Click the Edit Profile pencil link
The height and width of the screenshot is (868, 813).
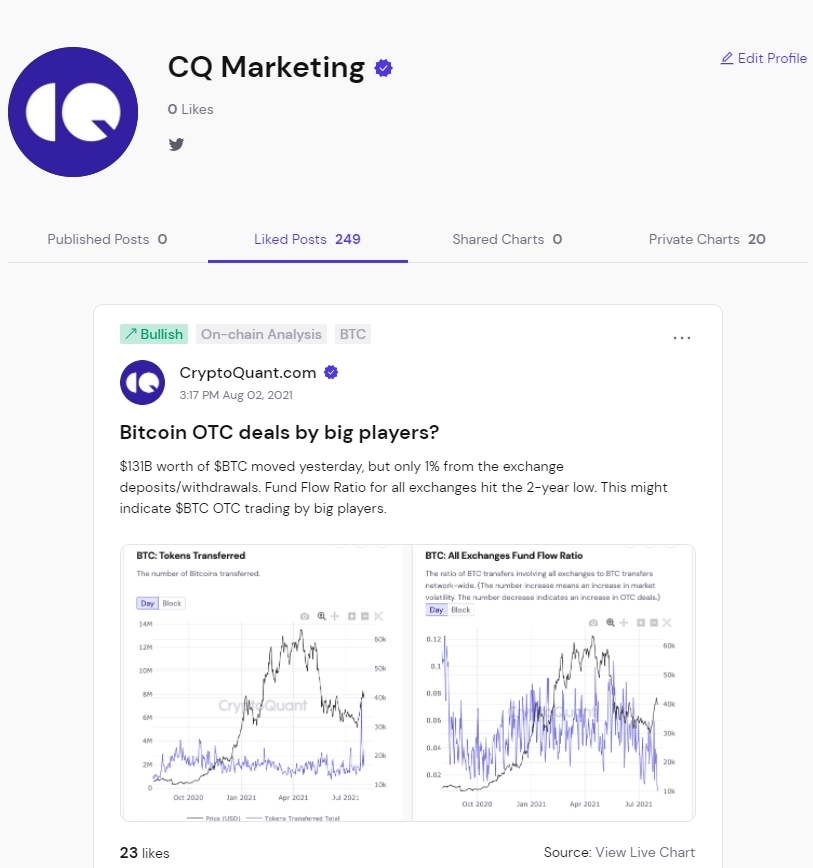point(764,59)
